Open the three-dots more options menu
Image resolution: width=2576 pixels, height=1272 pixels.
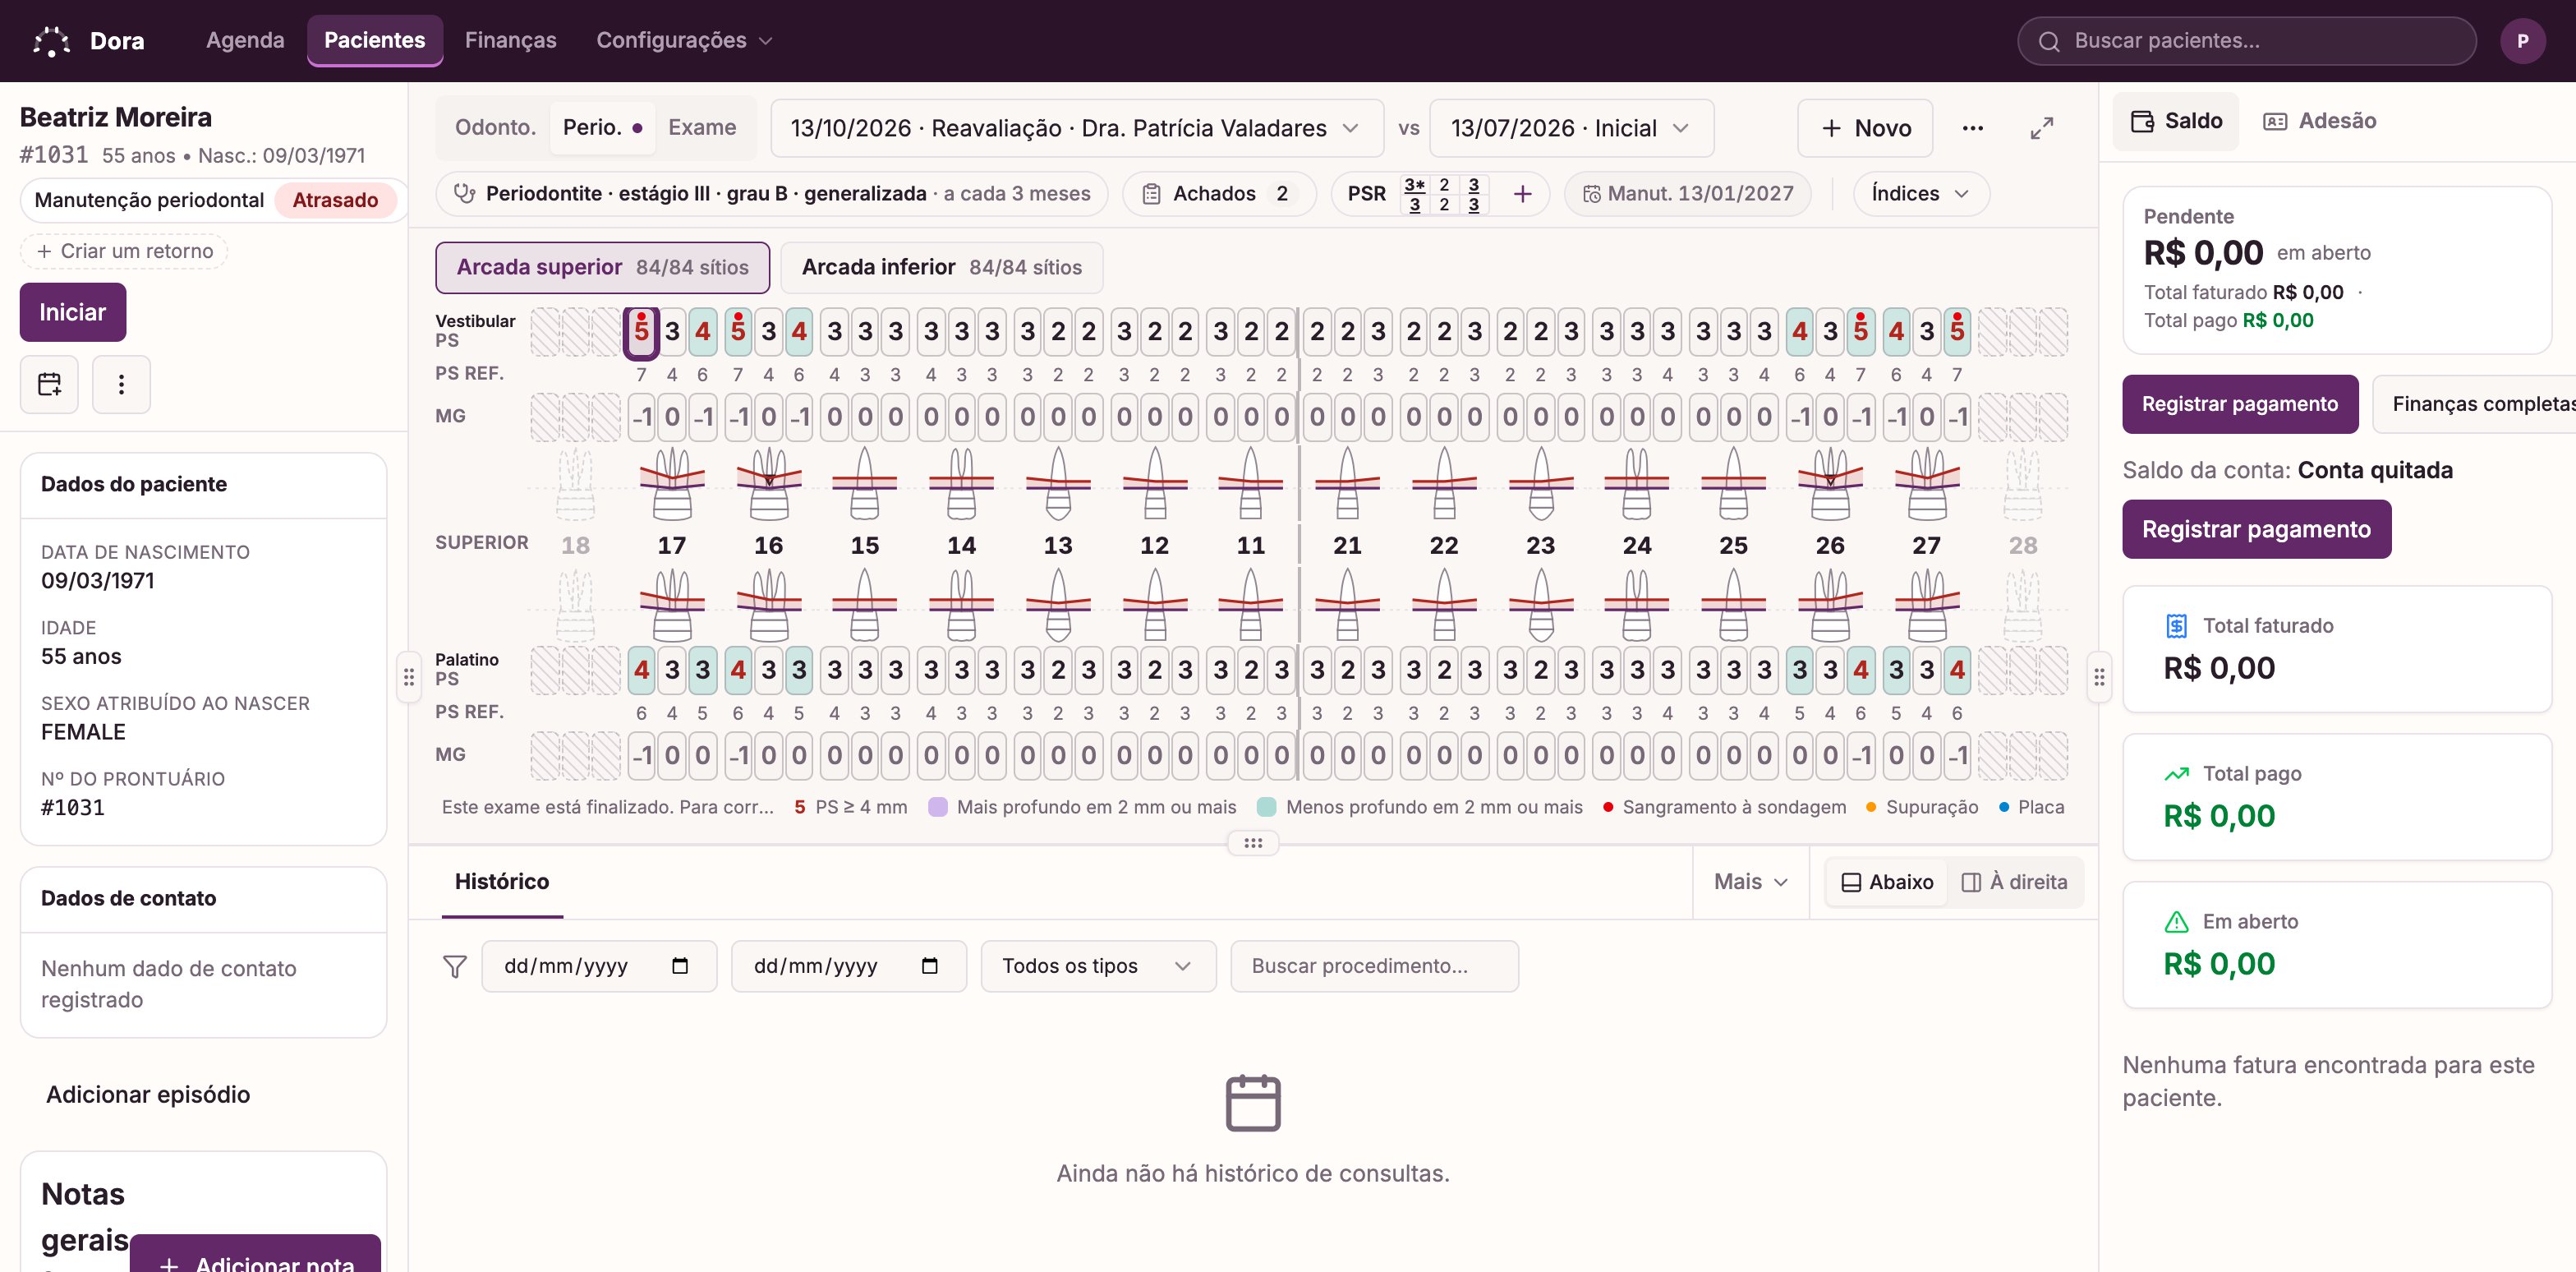[x=1972, y=128]
